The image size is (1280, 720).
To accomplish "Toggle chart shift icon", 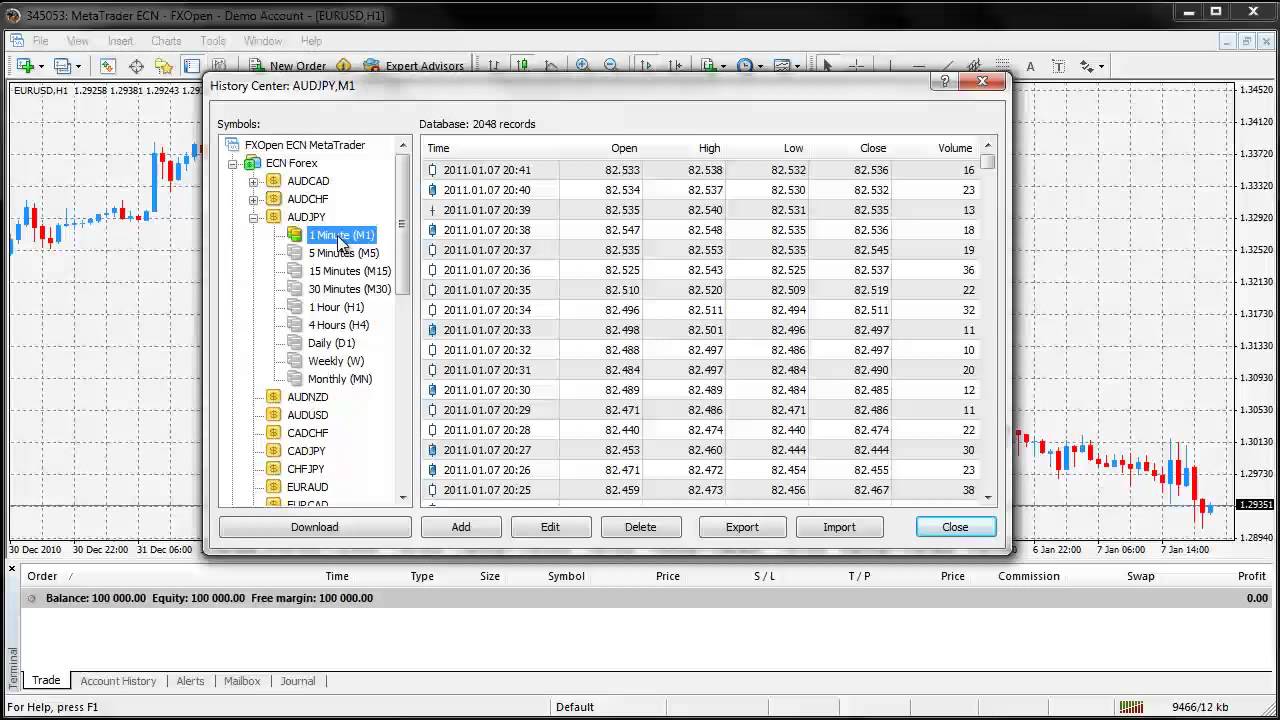I will [675, 66].
